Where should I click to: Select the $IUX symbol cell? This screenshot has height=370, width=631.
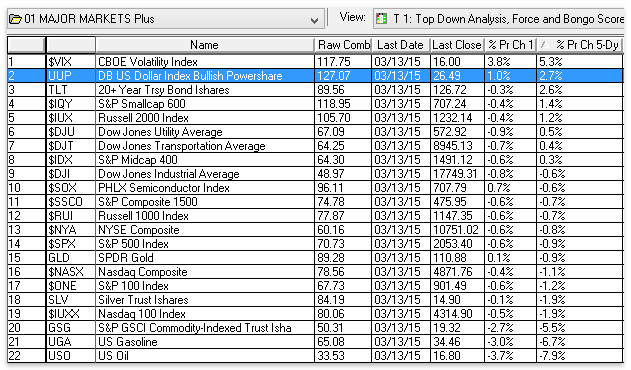[x=71, y=118]
